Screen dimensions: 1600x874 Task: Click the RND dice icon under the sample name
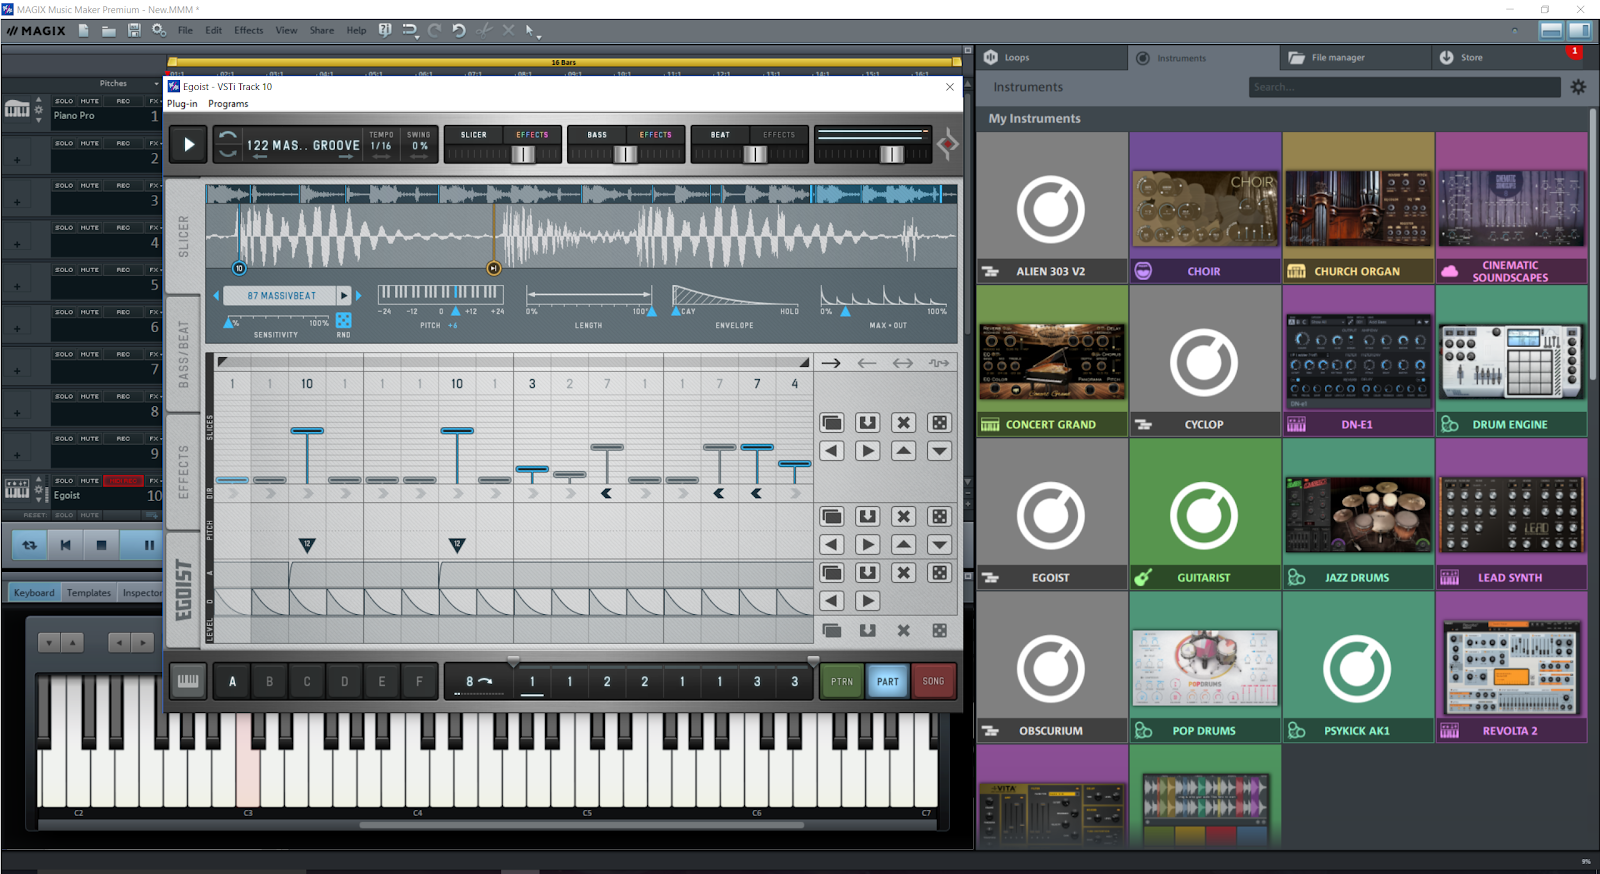344,320
